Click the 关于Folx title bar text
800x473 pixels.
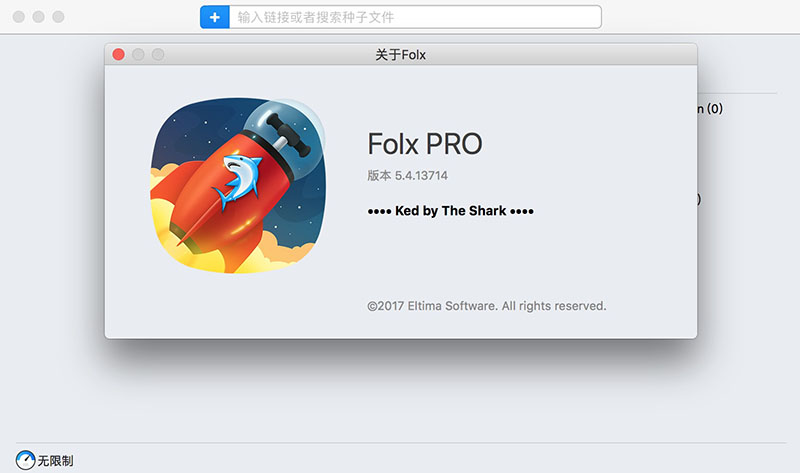coord(400,55)
